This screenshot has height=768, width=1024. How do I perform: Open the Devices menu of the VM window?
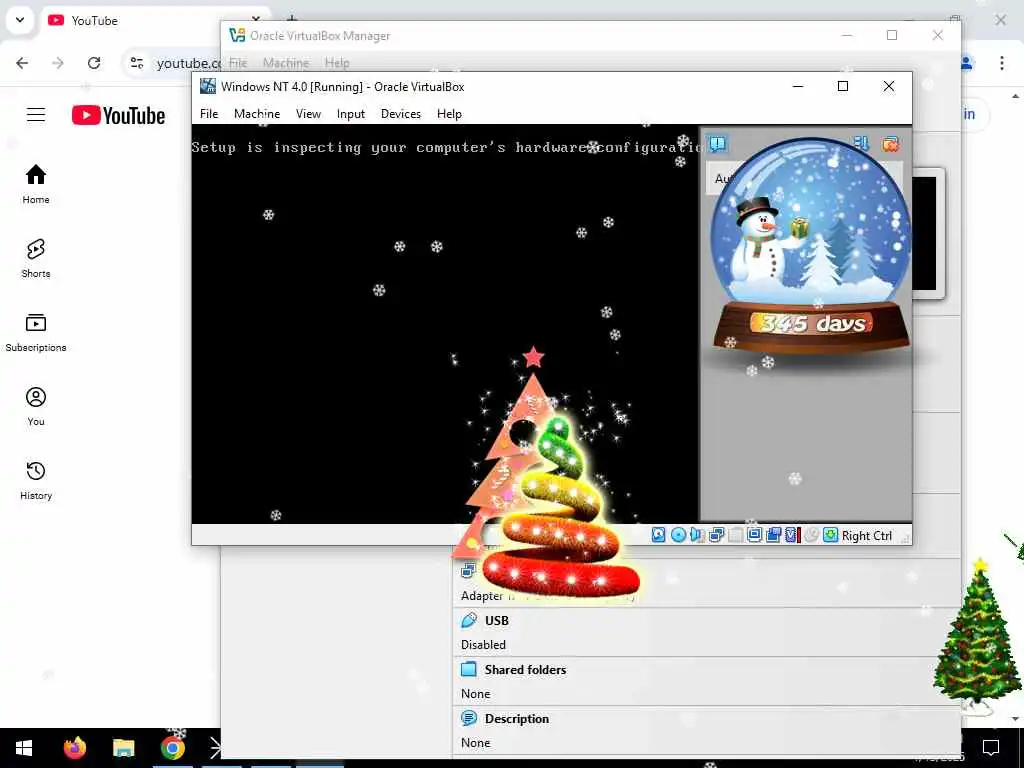401,114
